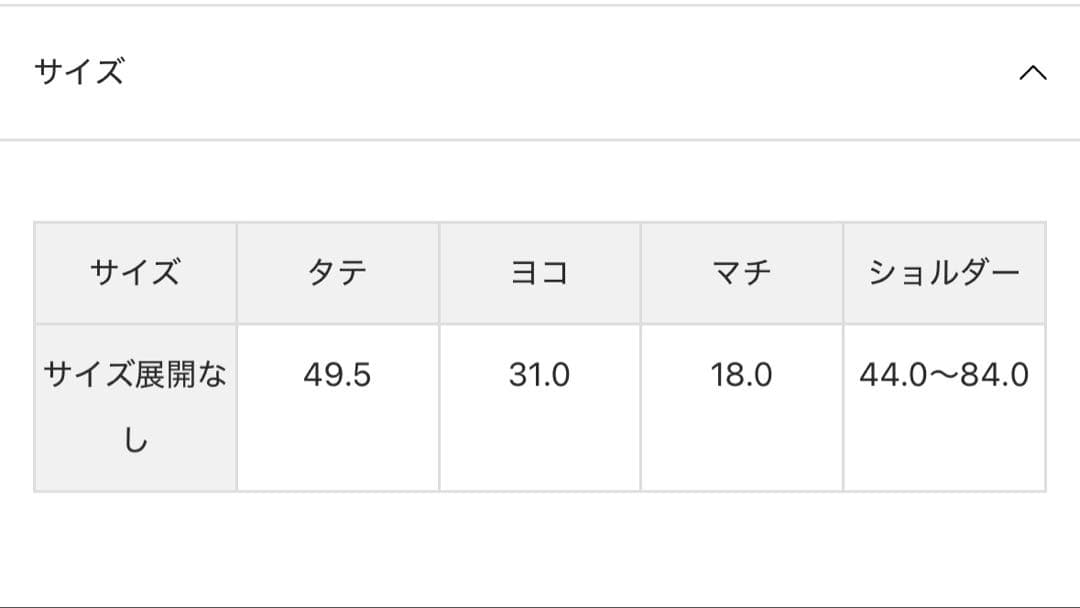Click the data row of the size table
Screen dimensions: 1080x608
(x=540, y=403)
